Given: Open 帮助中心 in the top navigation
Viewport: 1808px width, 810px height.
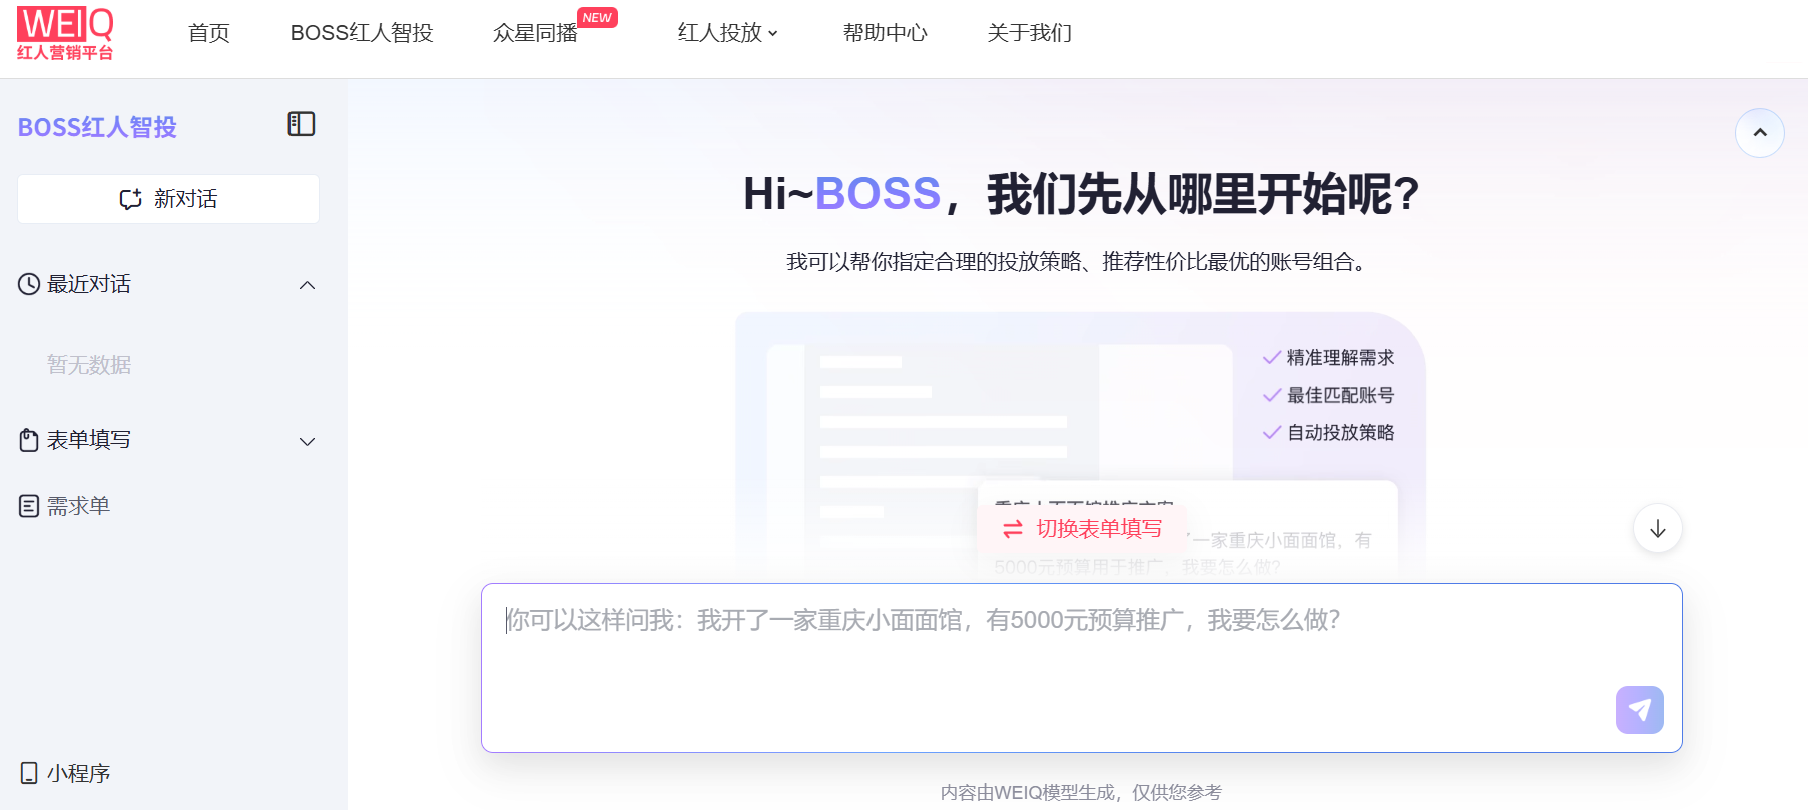Looking at the screenshot, I should [885, 33].
